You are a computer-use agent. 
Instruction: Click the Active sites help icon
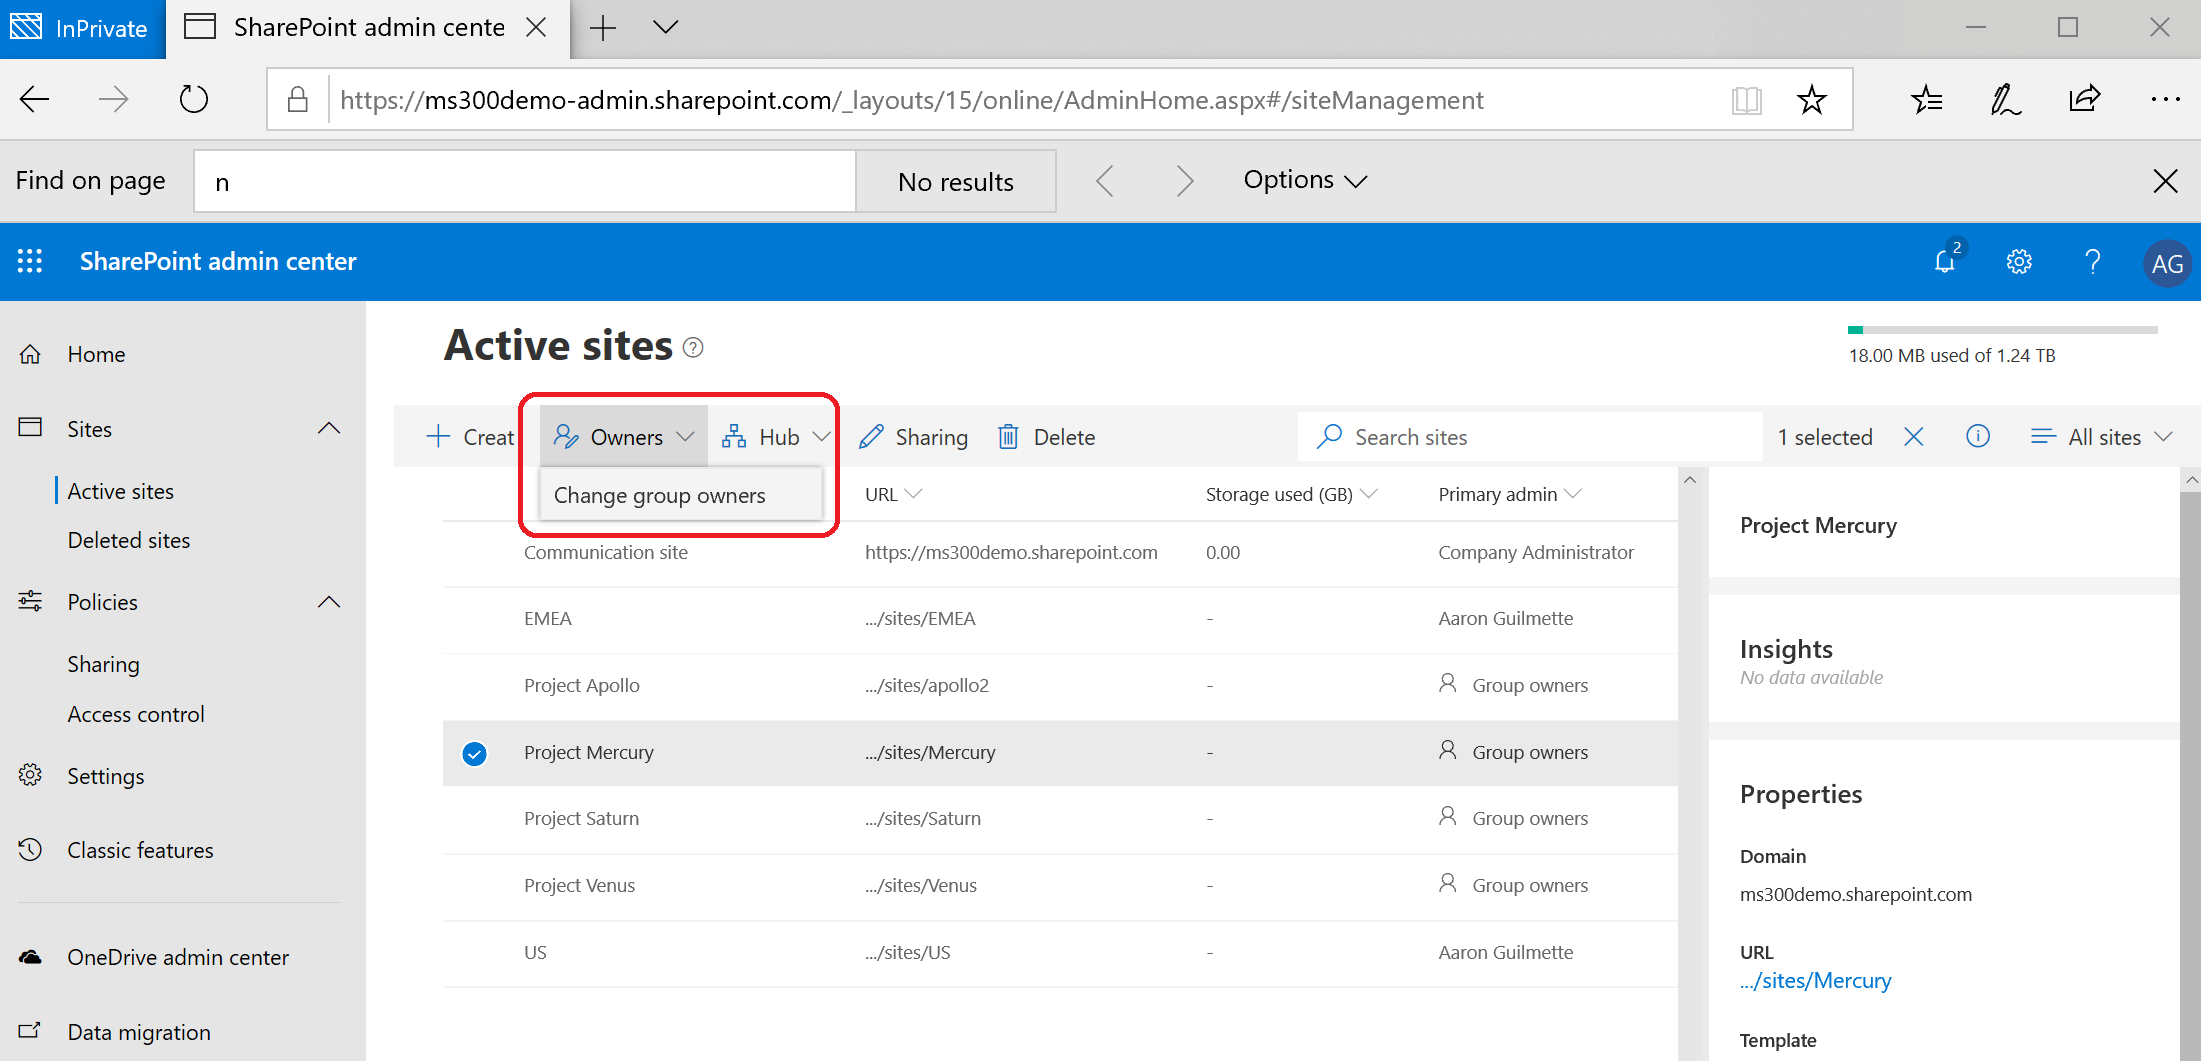[693, 347]
